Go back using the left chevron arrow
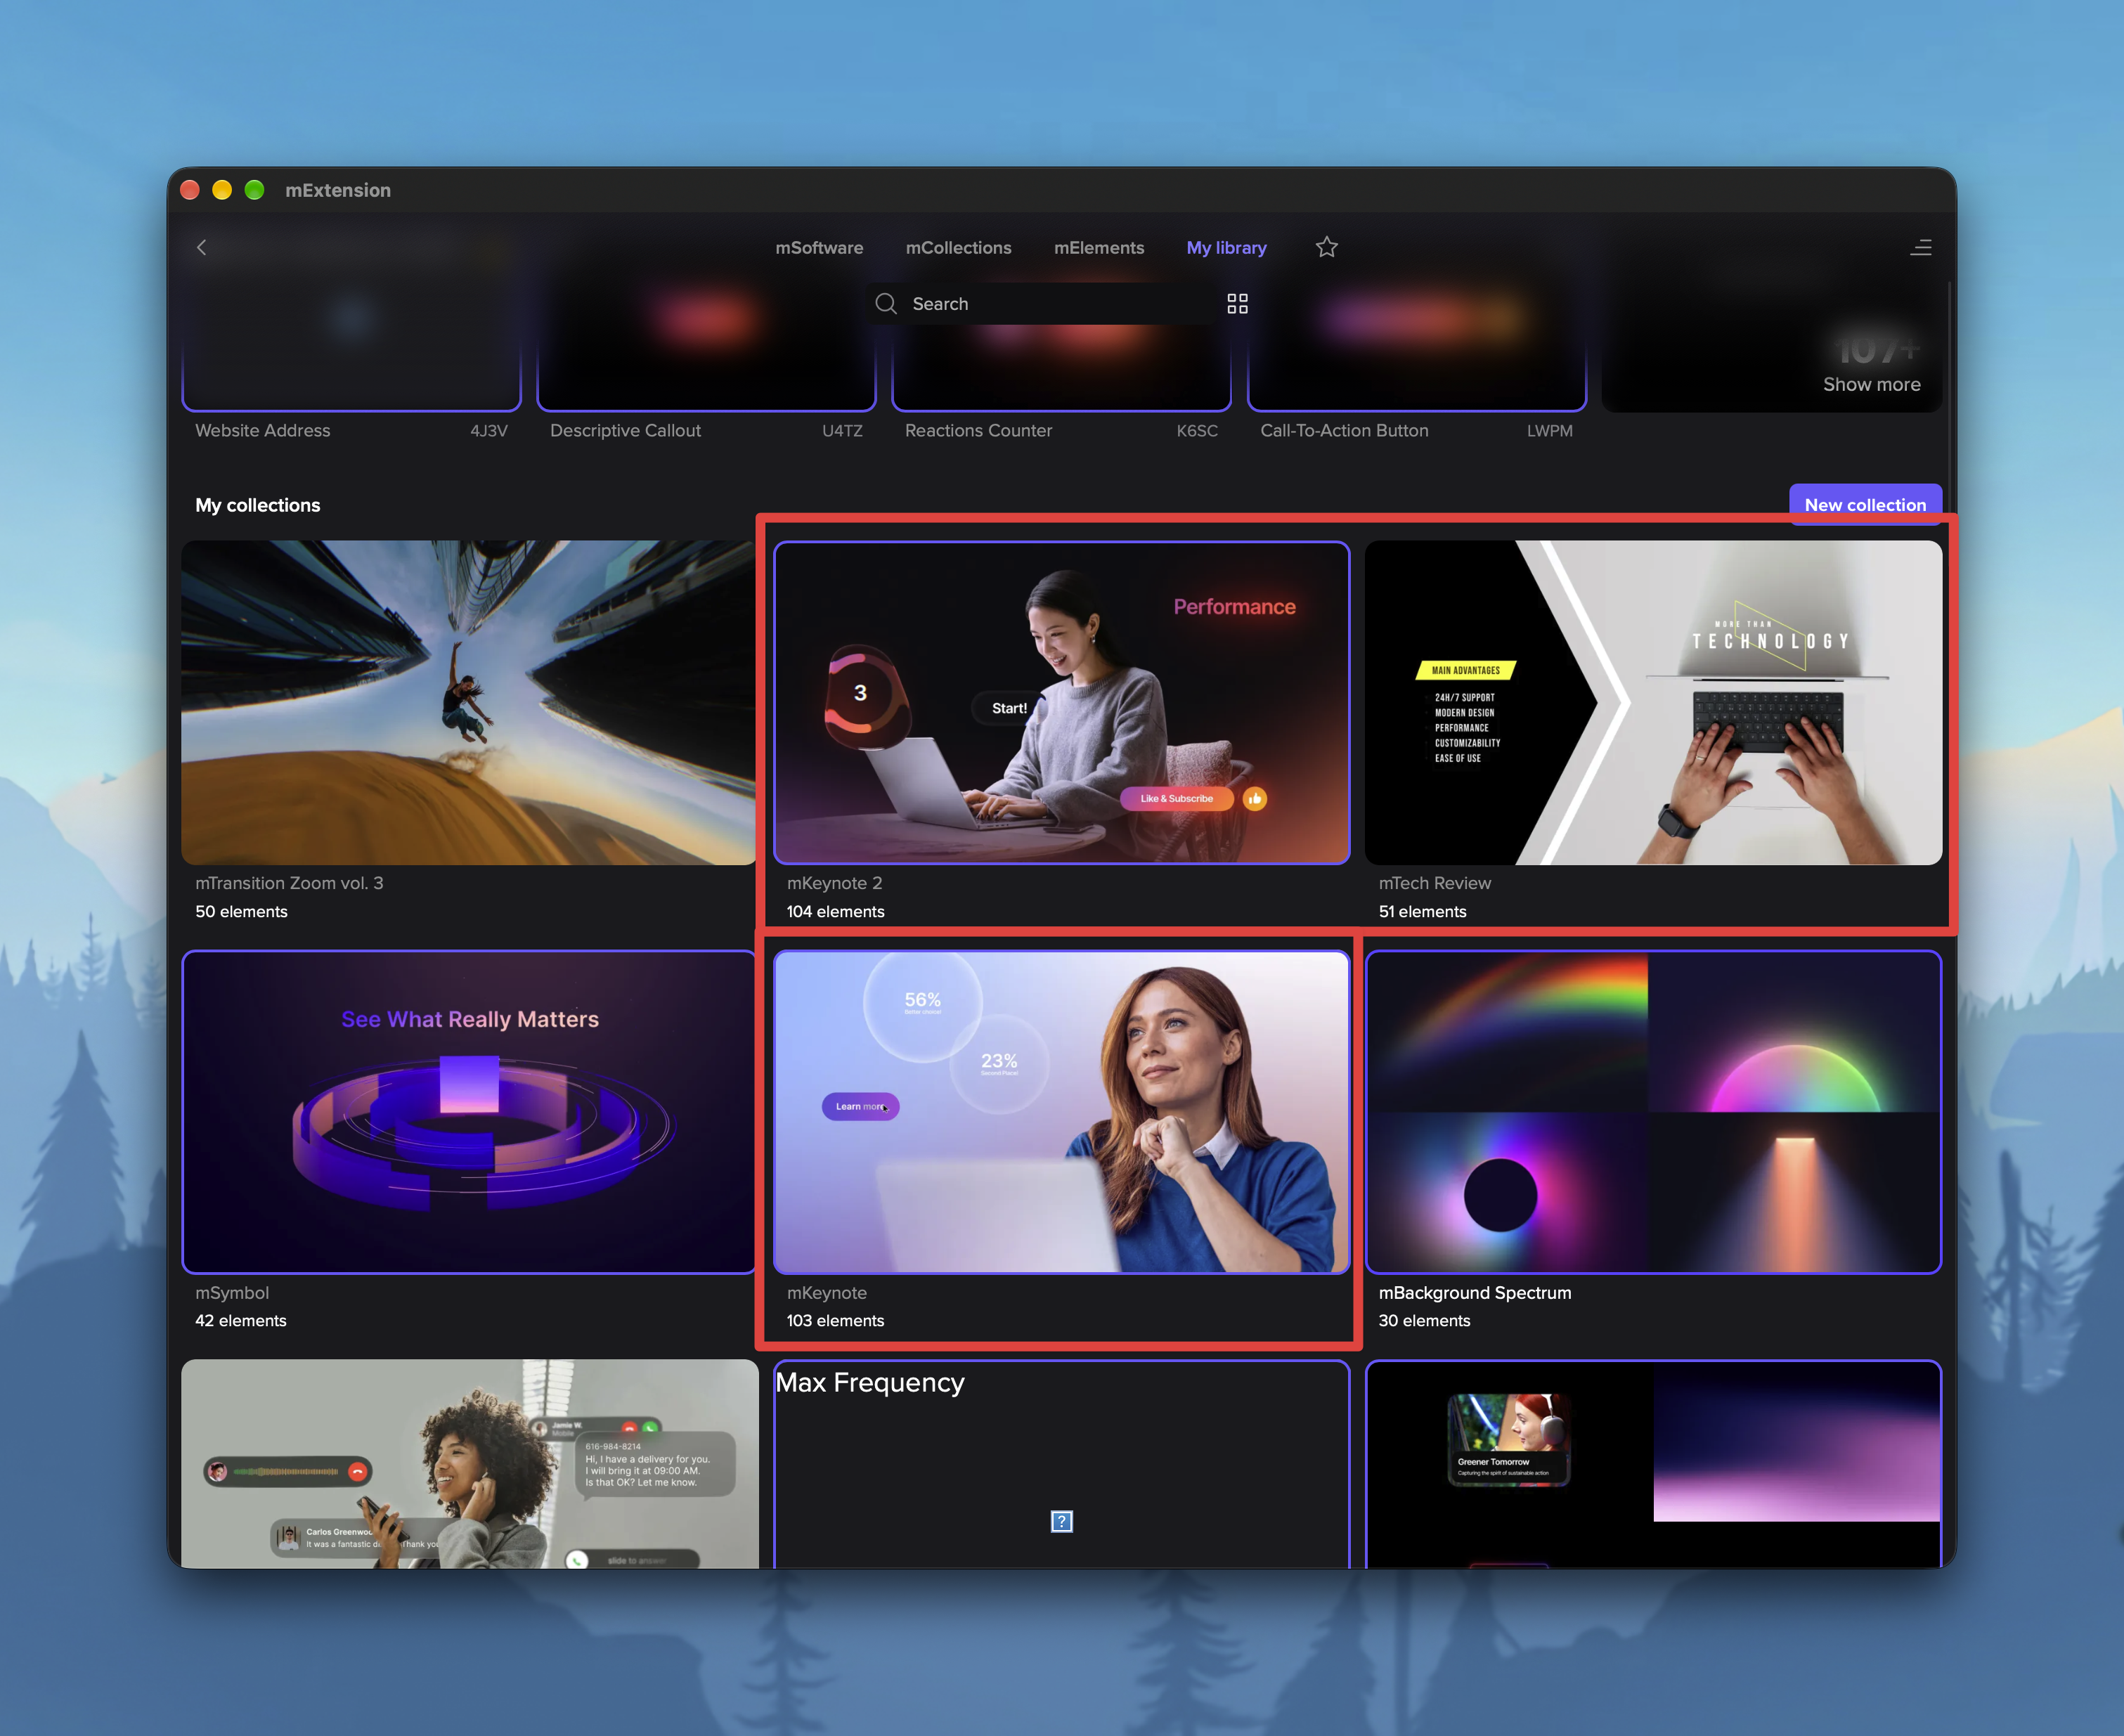Screen dimensions: 2124x1736 coord(202,247)
